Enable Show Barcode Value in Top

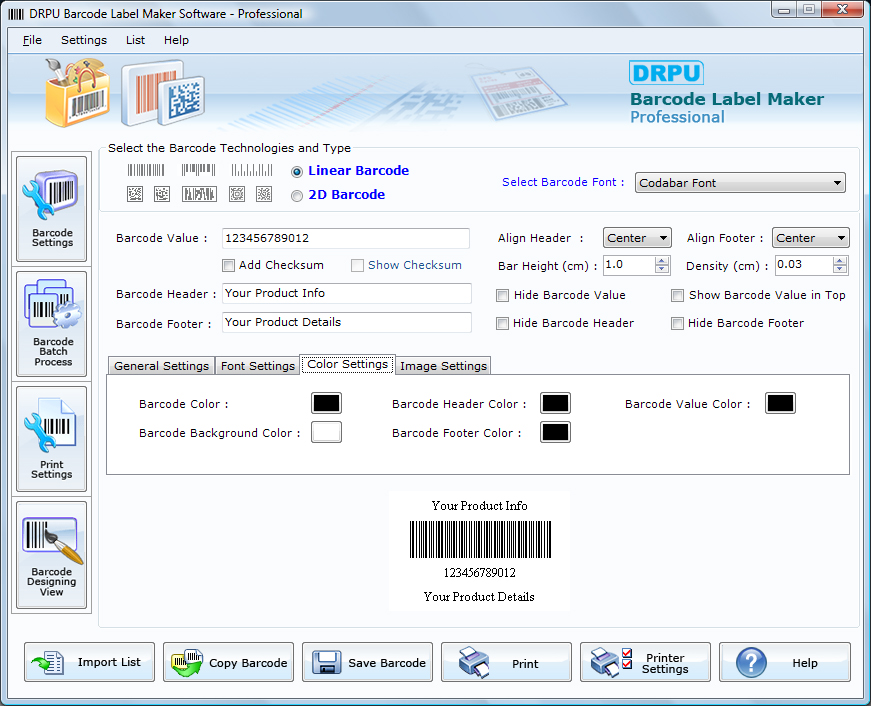click(677, 295)
